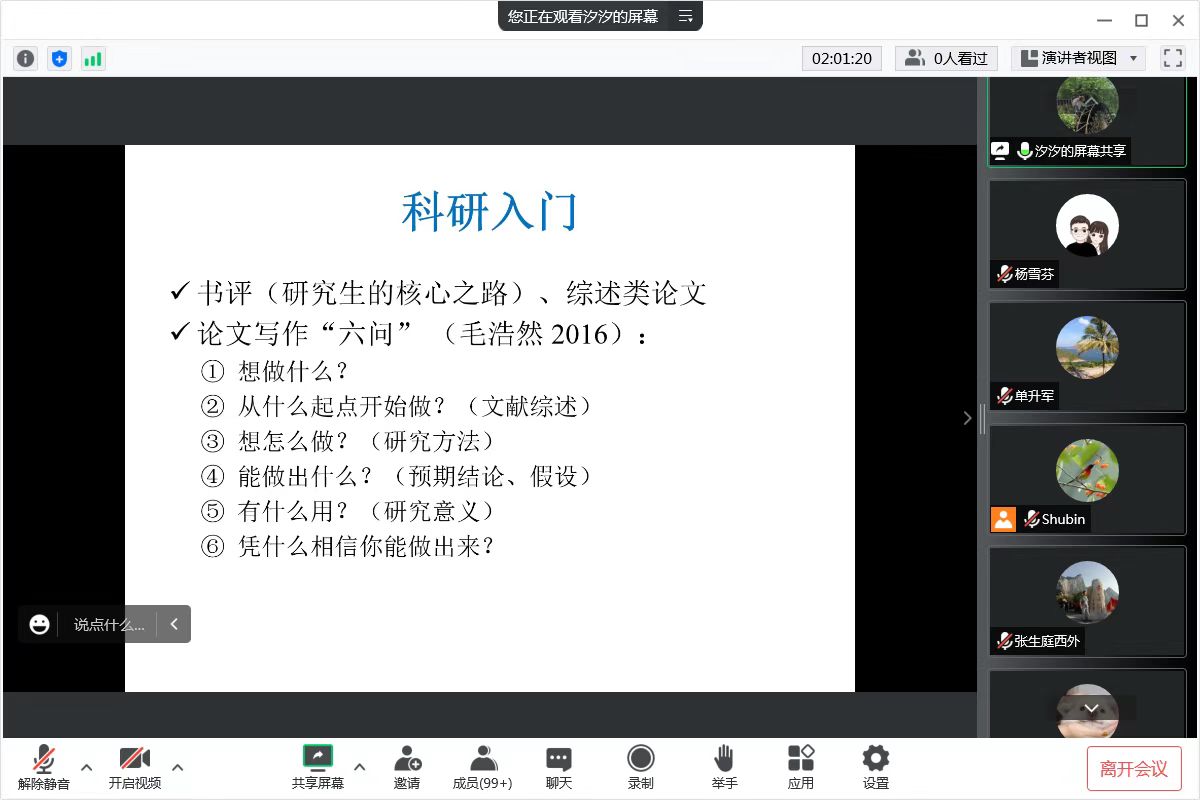The height and width of the screenshot is (800, 1200).
Task: Click the red 离开会议 button
Action: click(x=1134, y=768)
